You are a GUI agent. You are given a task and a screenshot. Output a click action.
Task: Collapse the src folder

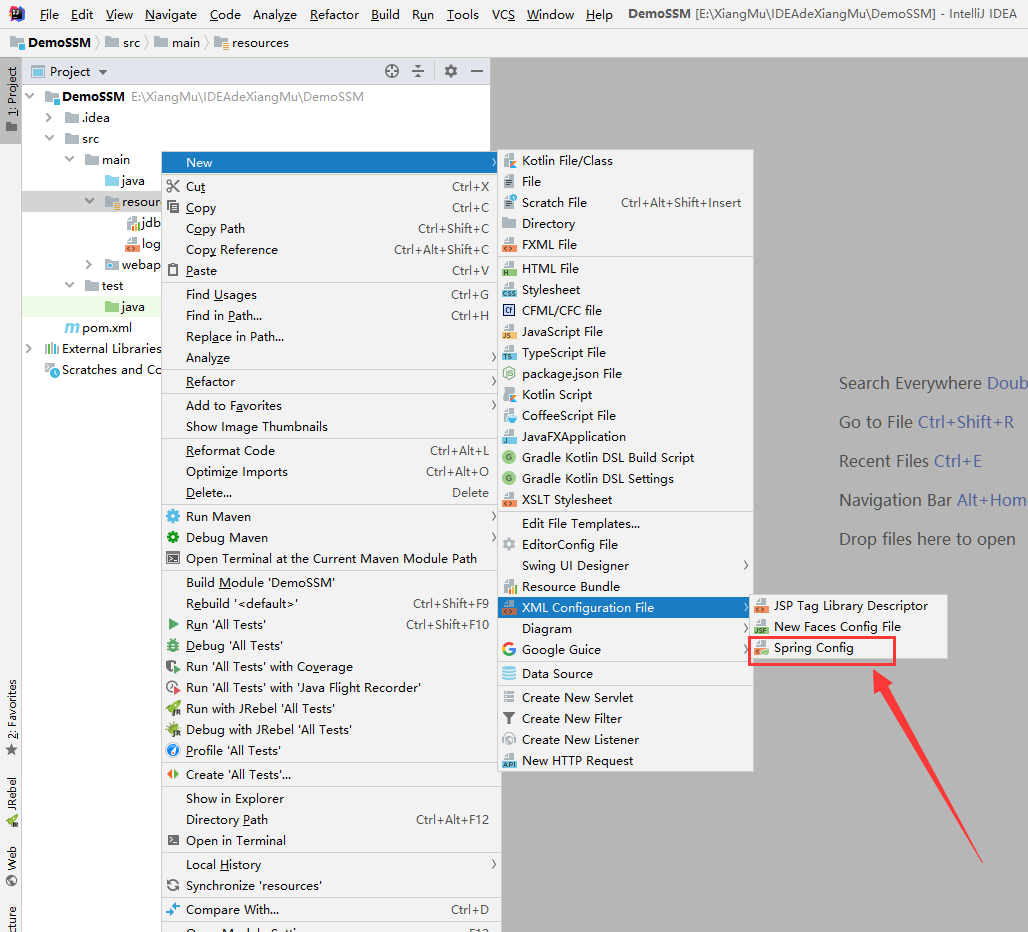pyautogui.click(x=49, y=138)
